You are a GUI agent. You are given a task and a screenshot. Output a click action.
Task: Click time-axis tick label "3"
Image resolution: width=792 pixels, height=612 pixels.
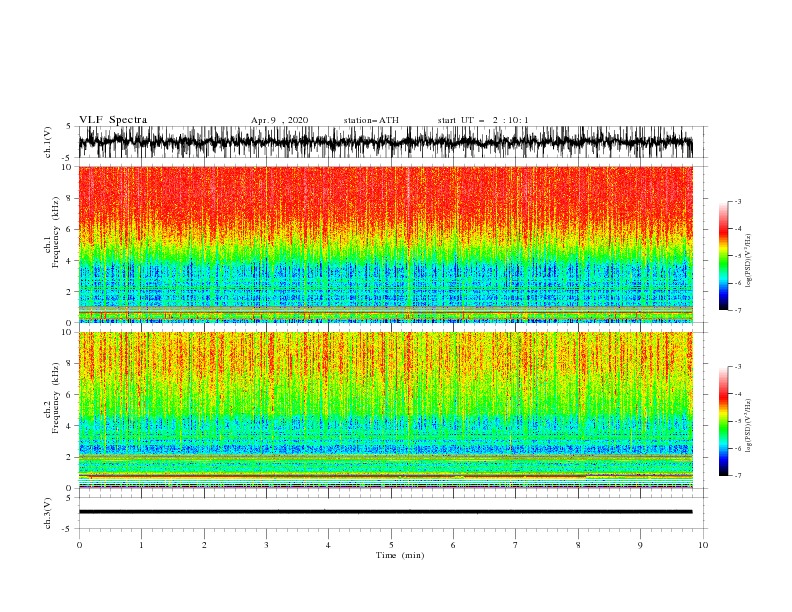tap(266, 545)
